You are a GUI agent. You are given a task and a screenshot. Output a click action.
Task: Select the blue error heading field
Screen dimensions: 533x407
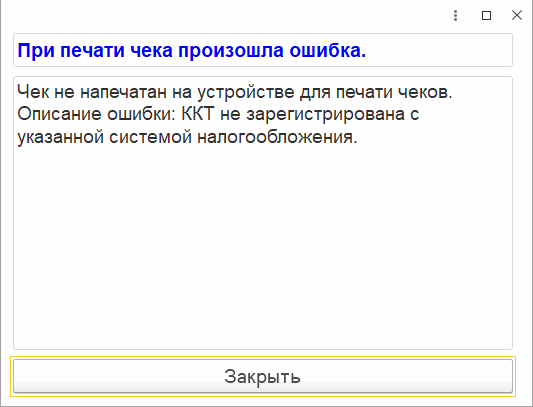point(263,50)
